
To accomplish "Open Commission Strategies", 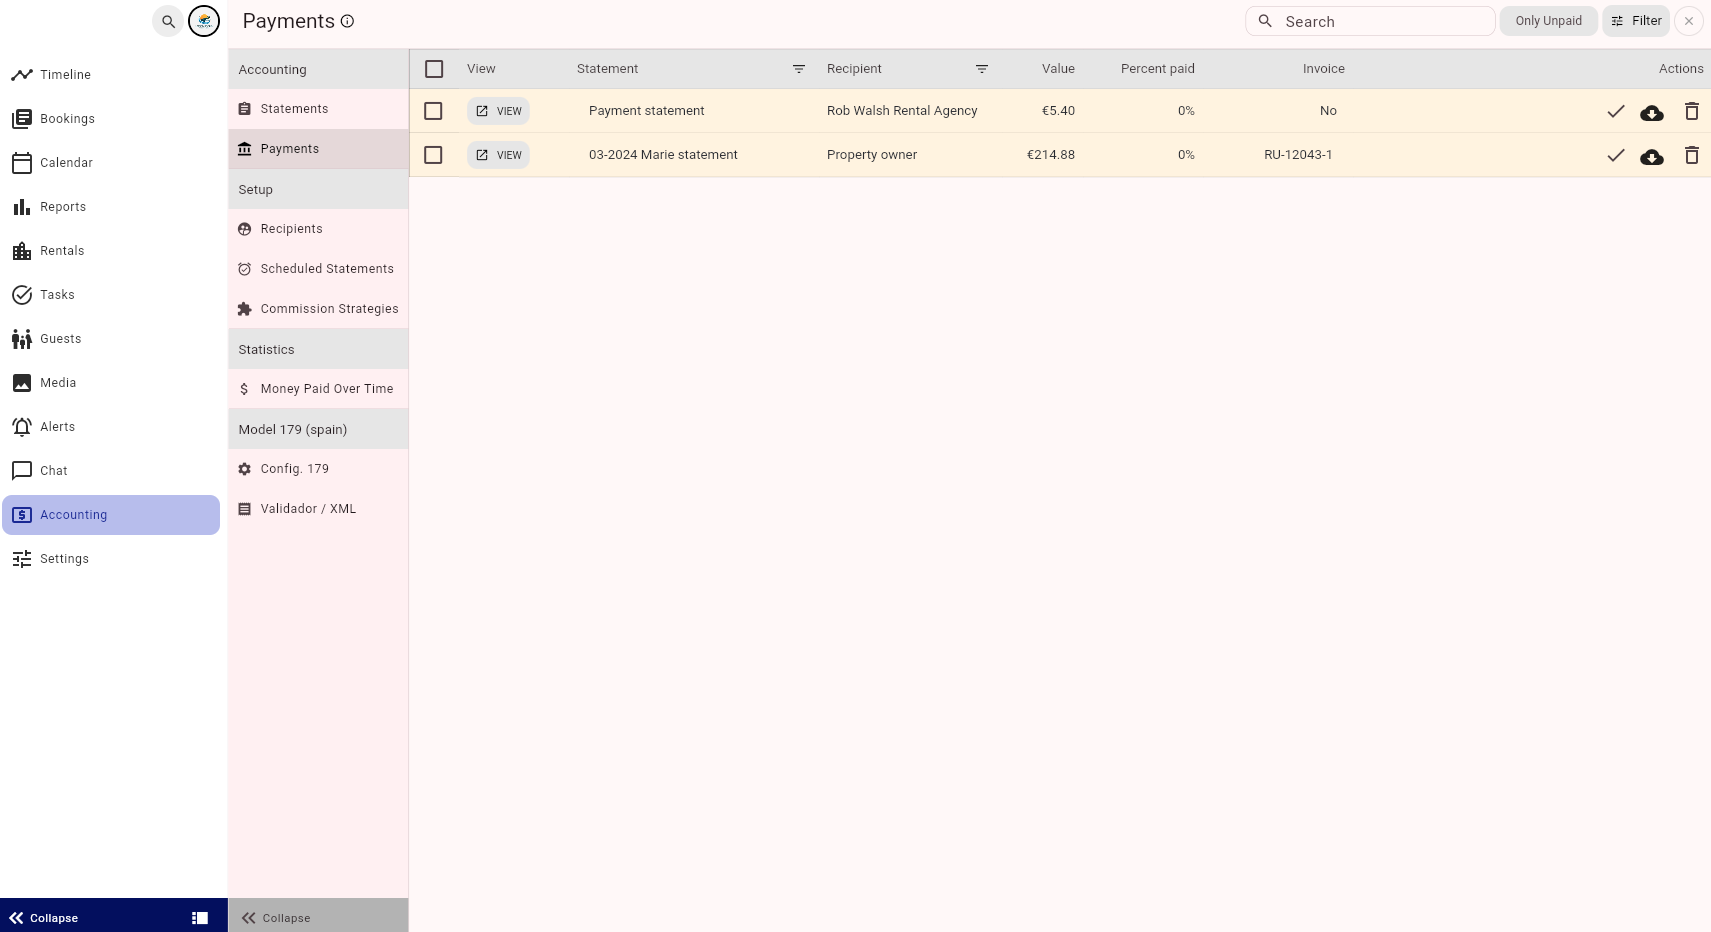I will pos(318,309).
